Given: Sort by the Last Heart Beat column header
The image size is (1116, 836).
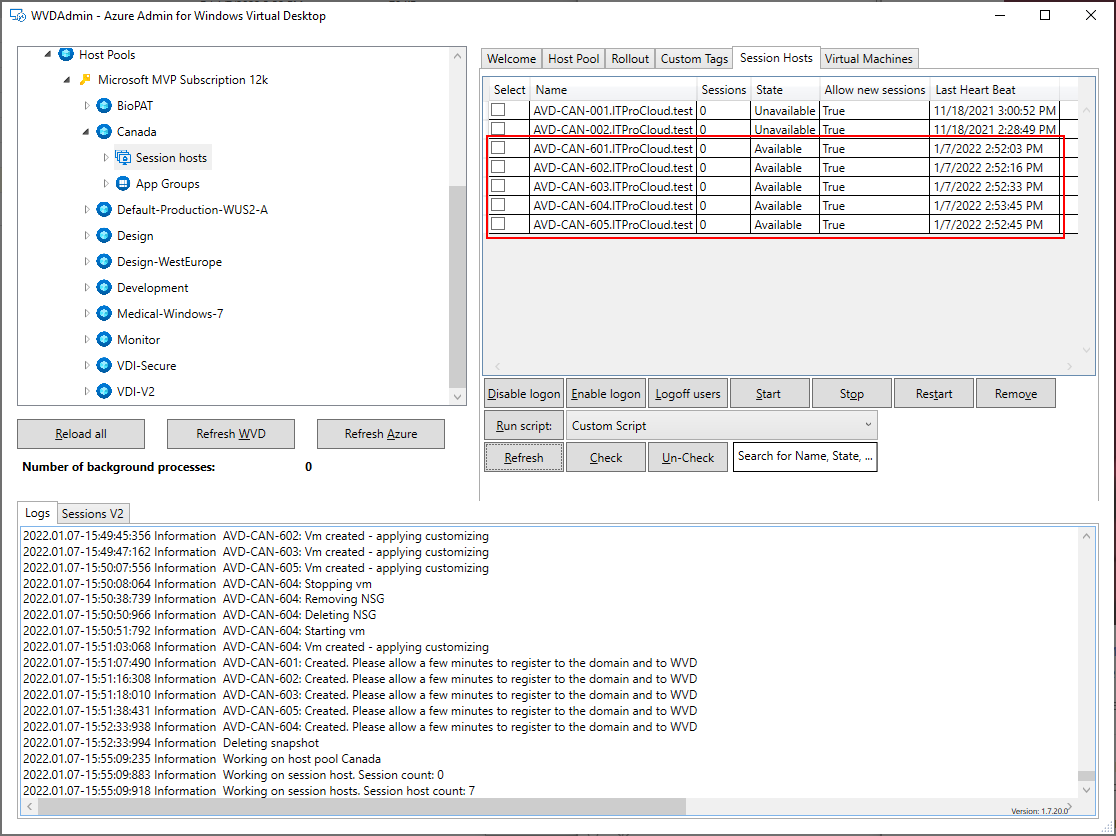Looking at the screenshot, I should click(x=995, y=90).
